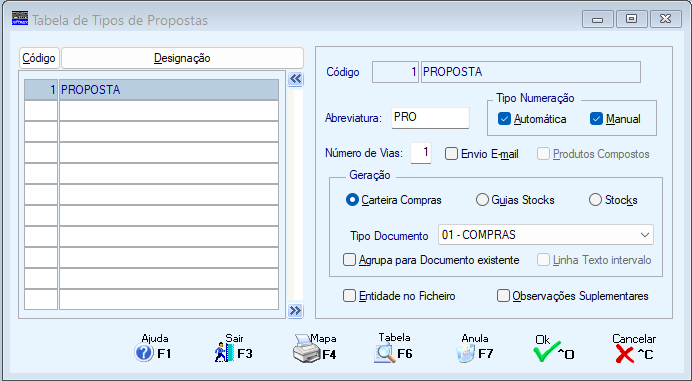Viewport: 692px width, 381px height.
Task: Enable the Entidade no Ficheiro checkbox
Action: point(350,296)
